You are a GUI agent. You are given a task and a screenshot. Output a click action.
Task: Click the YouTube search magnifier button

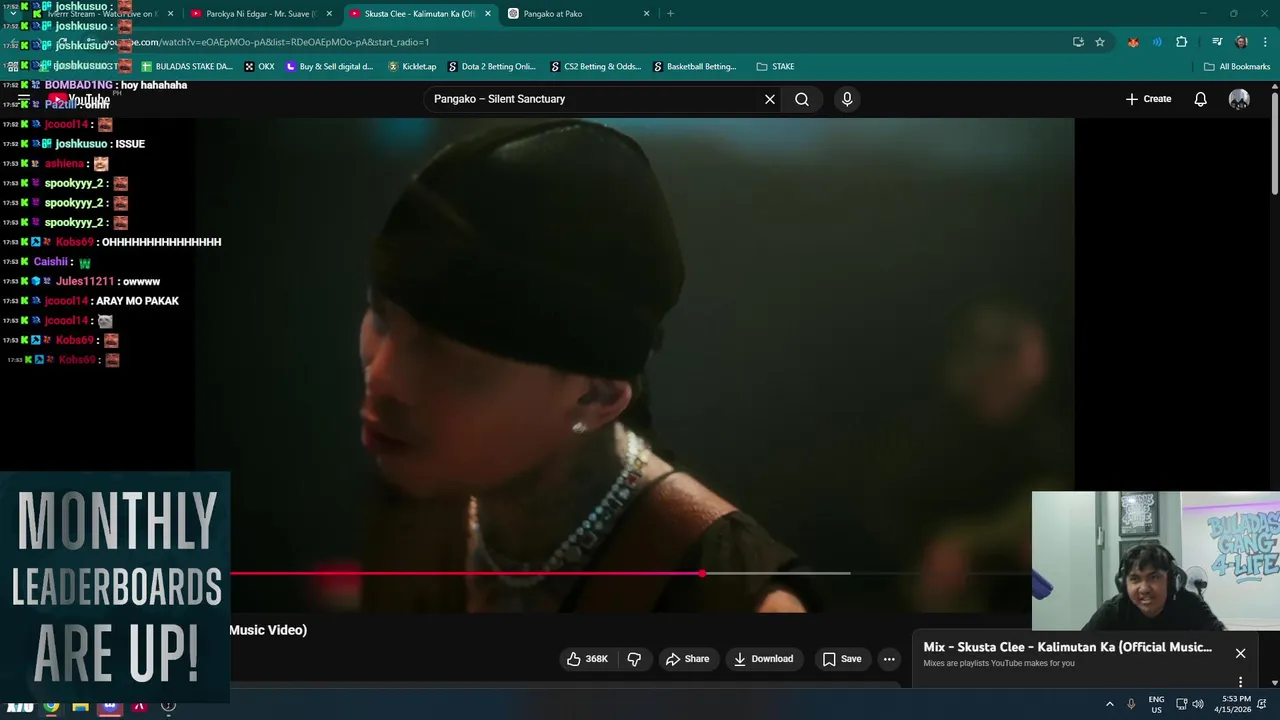coord(802,99)
